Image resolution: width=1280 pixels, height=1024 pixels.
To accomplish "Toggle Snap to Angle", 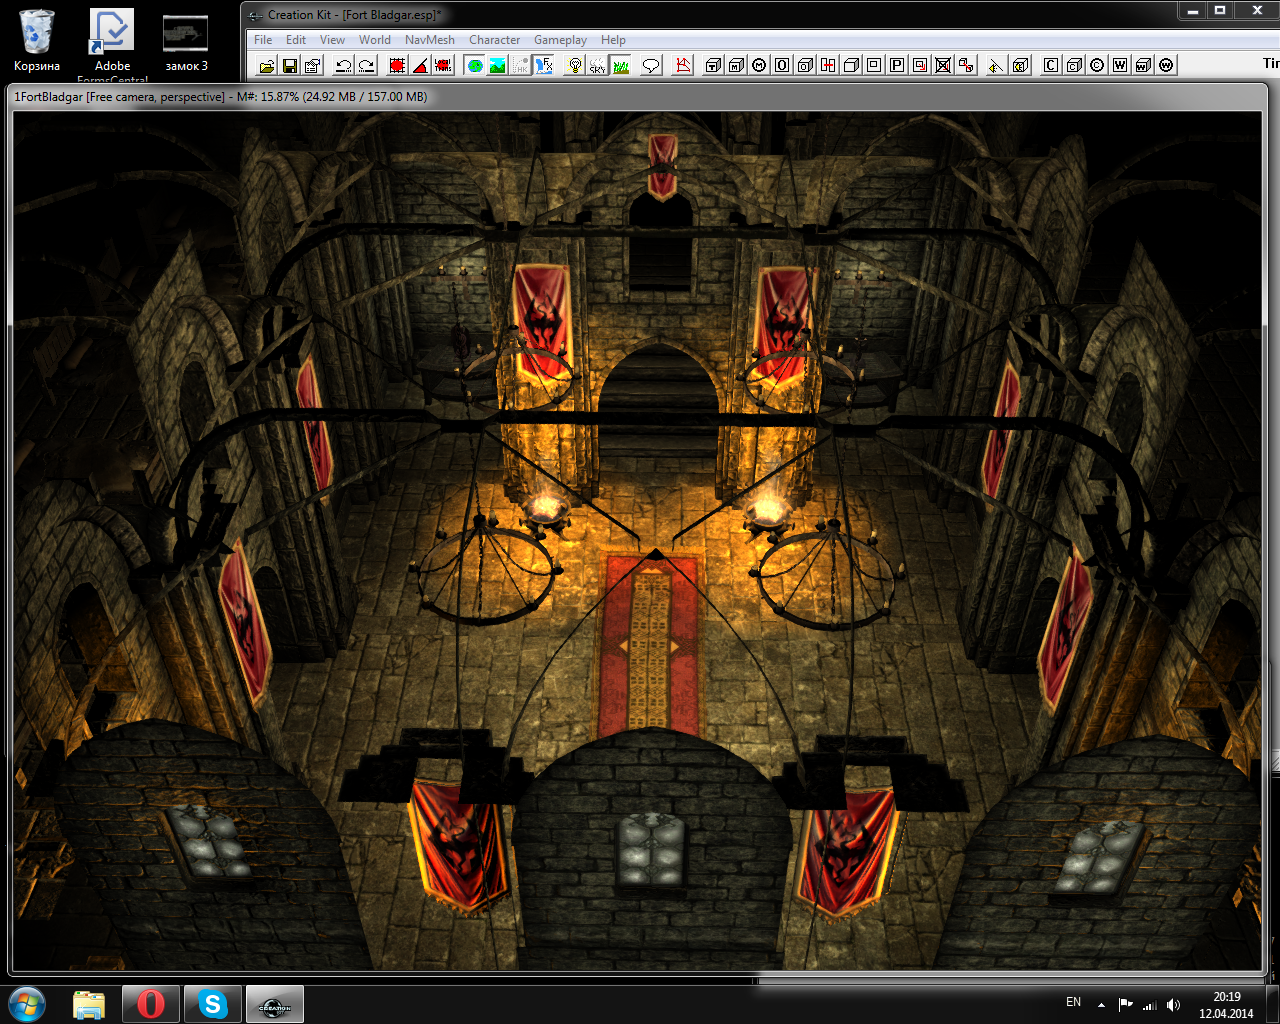I will (420, 65).
